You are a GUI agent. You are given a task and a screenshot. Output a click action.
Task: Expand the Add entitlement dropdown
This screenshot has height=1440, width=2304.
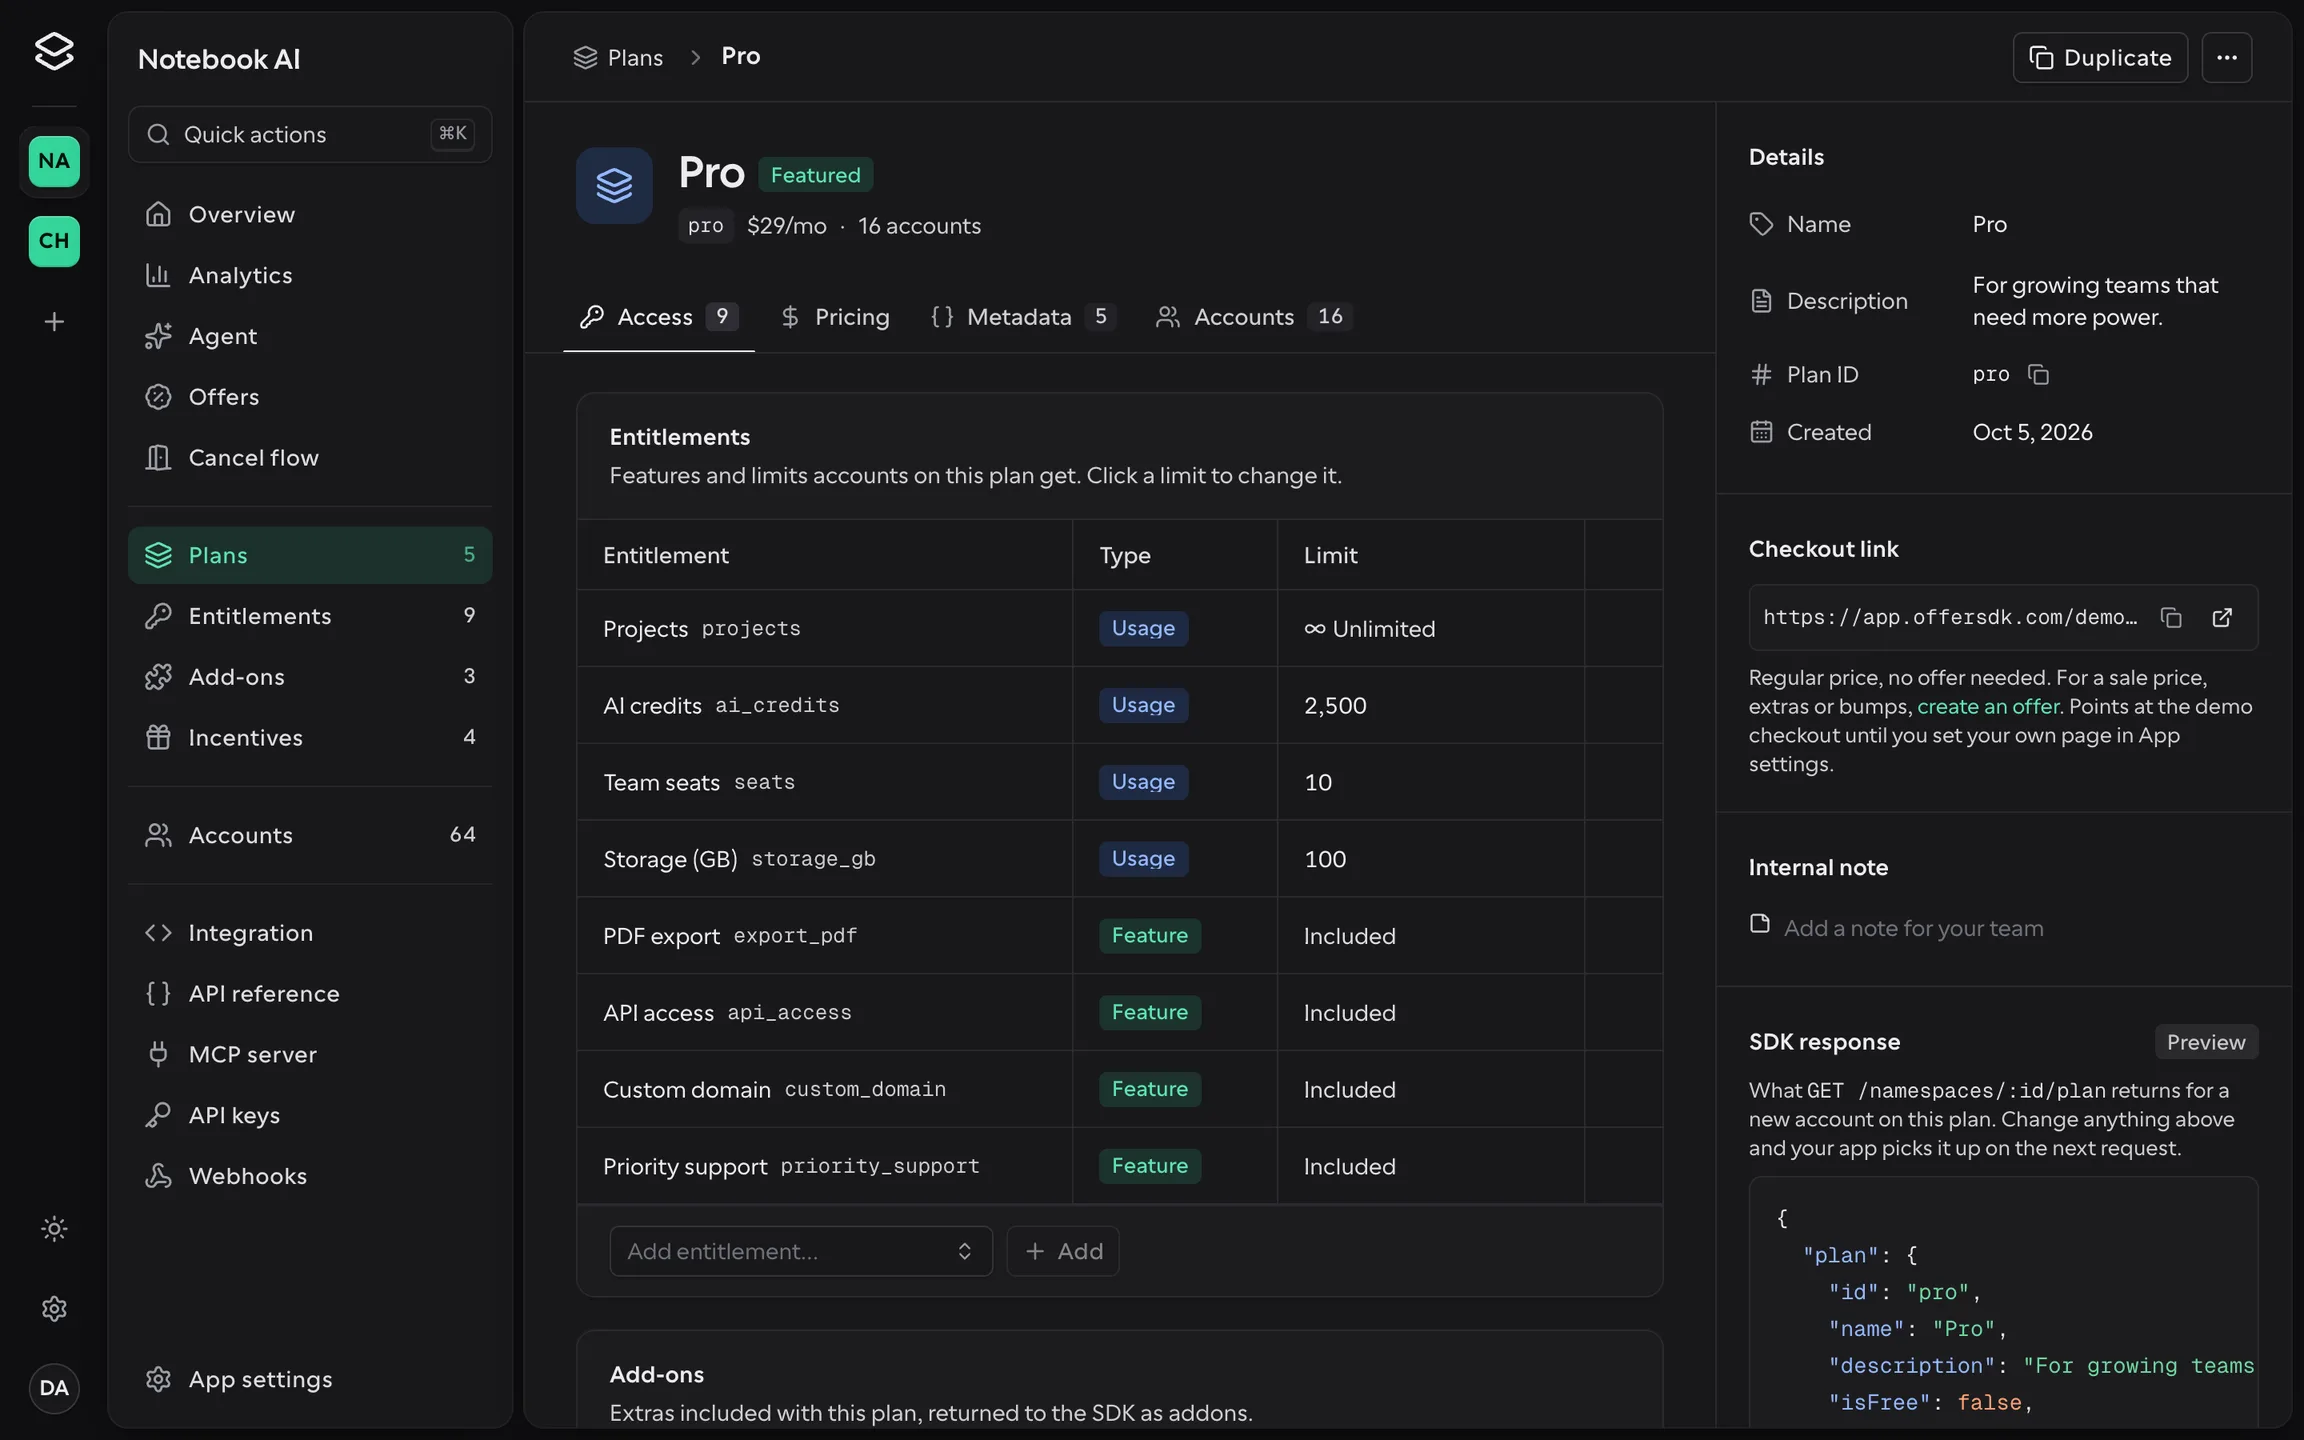click(x=801, y=1252)
